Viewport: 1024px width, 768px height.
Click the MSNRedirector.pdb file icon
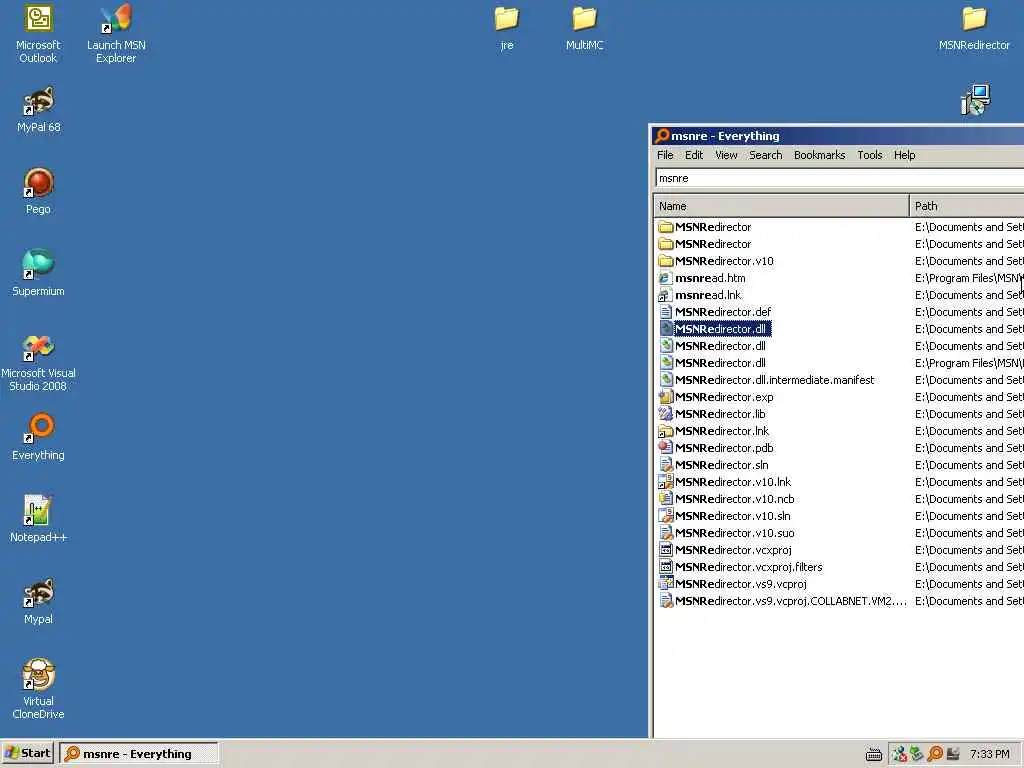665,448
